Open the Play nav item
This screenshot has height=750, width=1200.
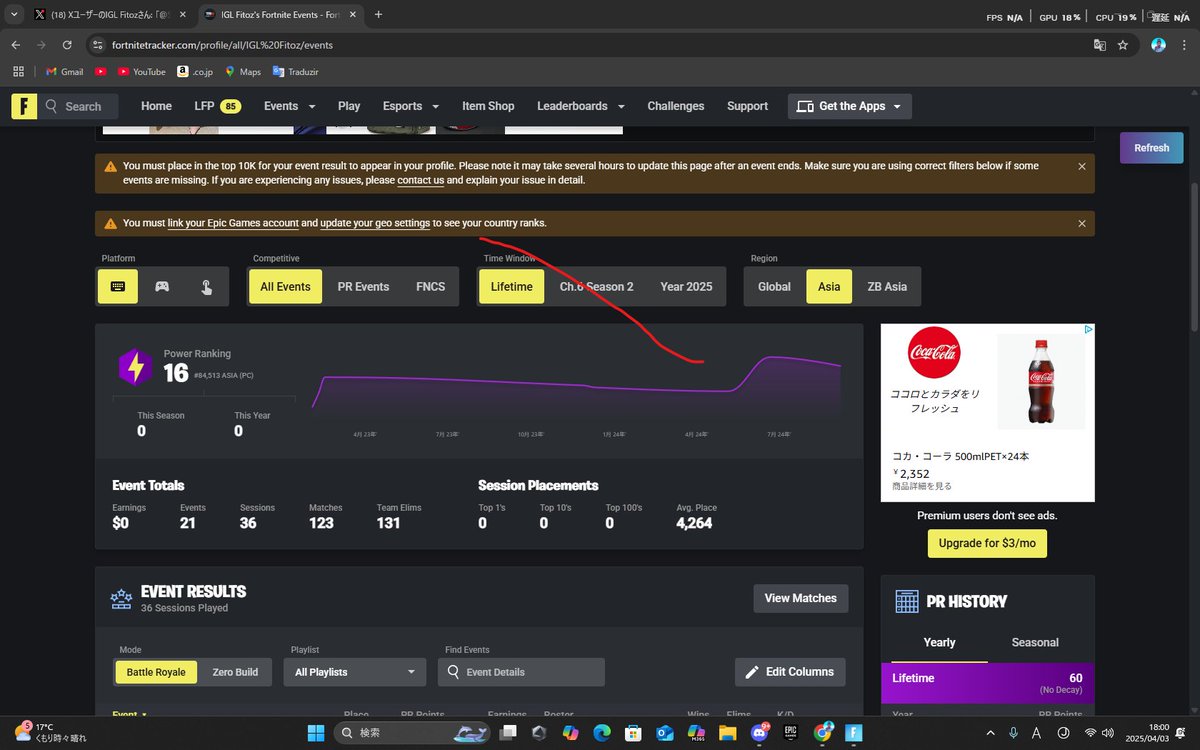pyautogui.click(x=349, y=106)
